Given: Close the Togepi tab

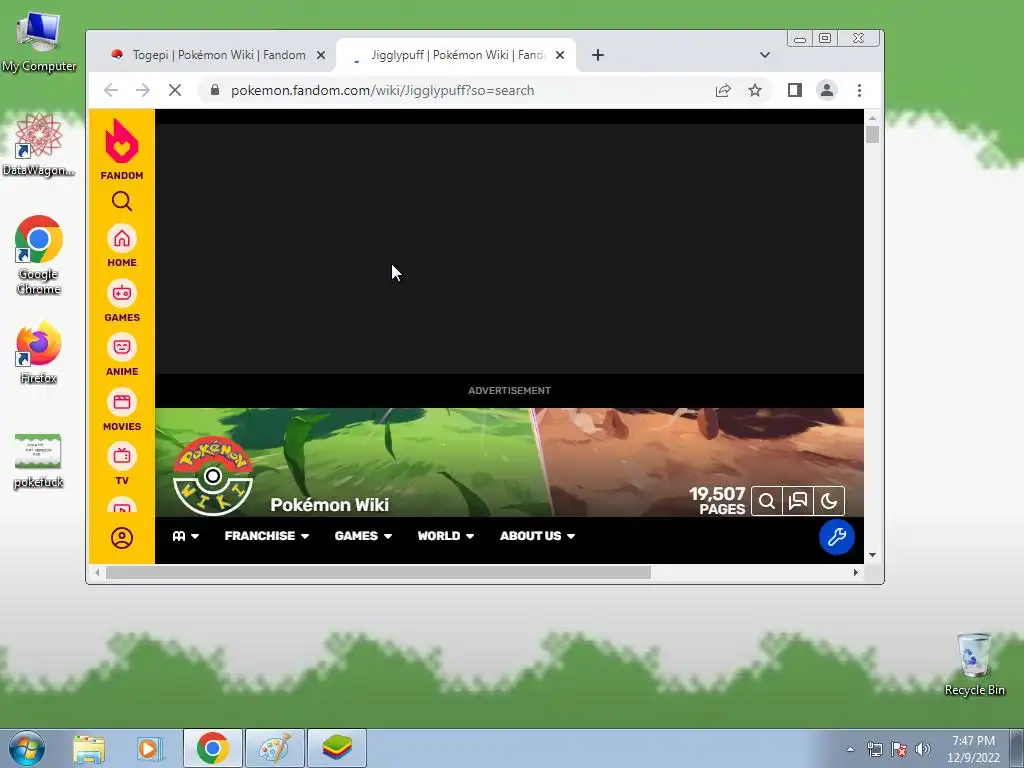Looking at the screenshot, I should click(x=321, y=55).
